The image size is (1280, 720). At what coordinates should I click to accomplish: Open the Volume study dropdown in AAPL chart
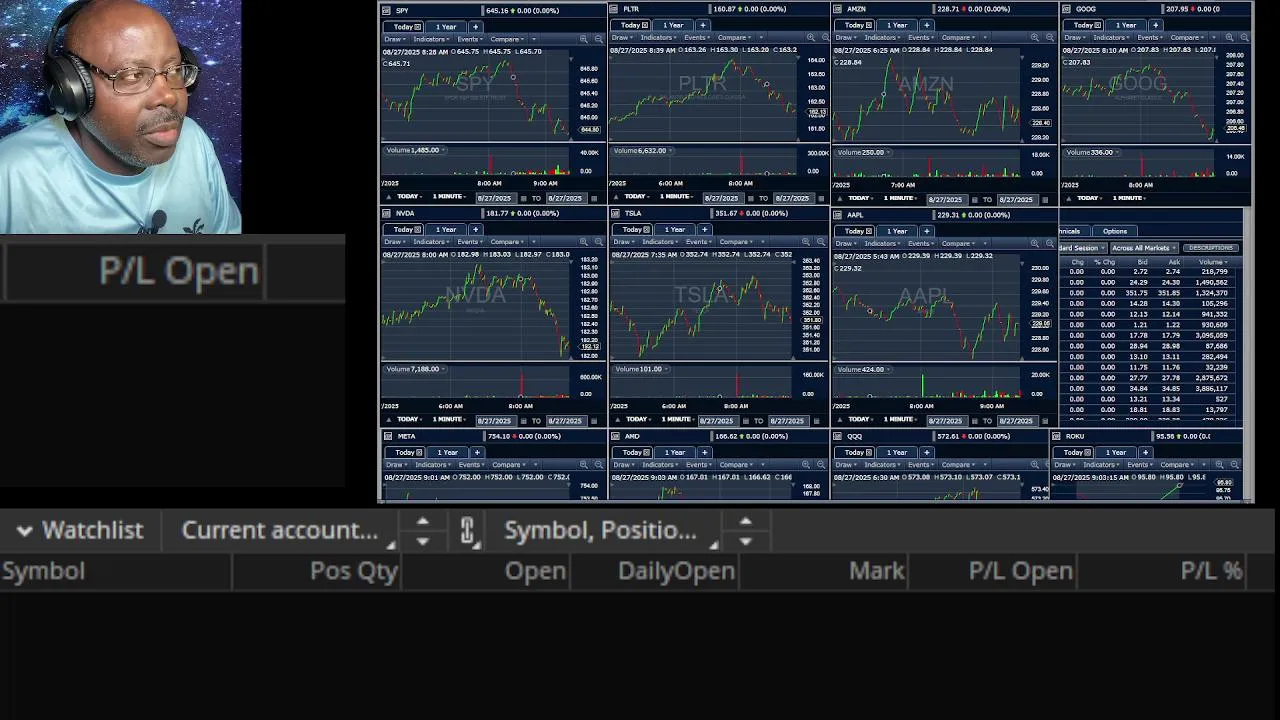coord(864,370)
